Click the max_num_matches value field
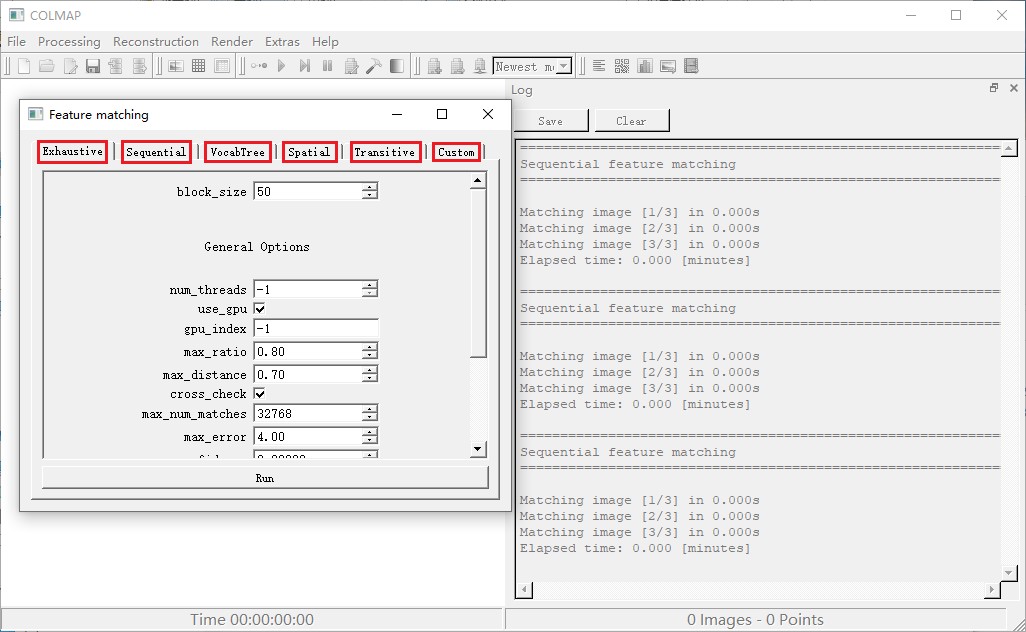The height and width of the screenshot is (632, 1026). click(308, 413)
